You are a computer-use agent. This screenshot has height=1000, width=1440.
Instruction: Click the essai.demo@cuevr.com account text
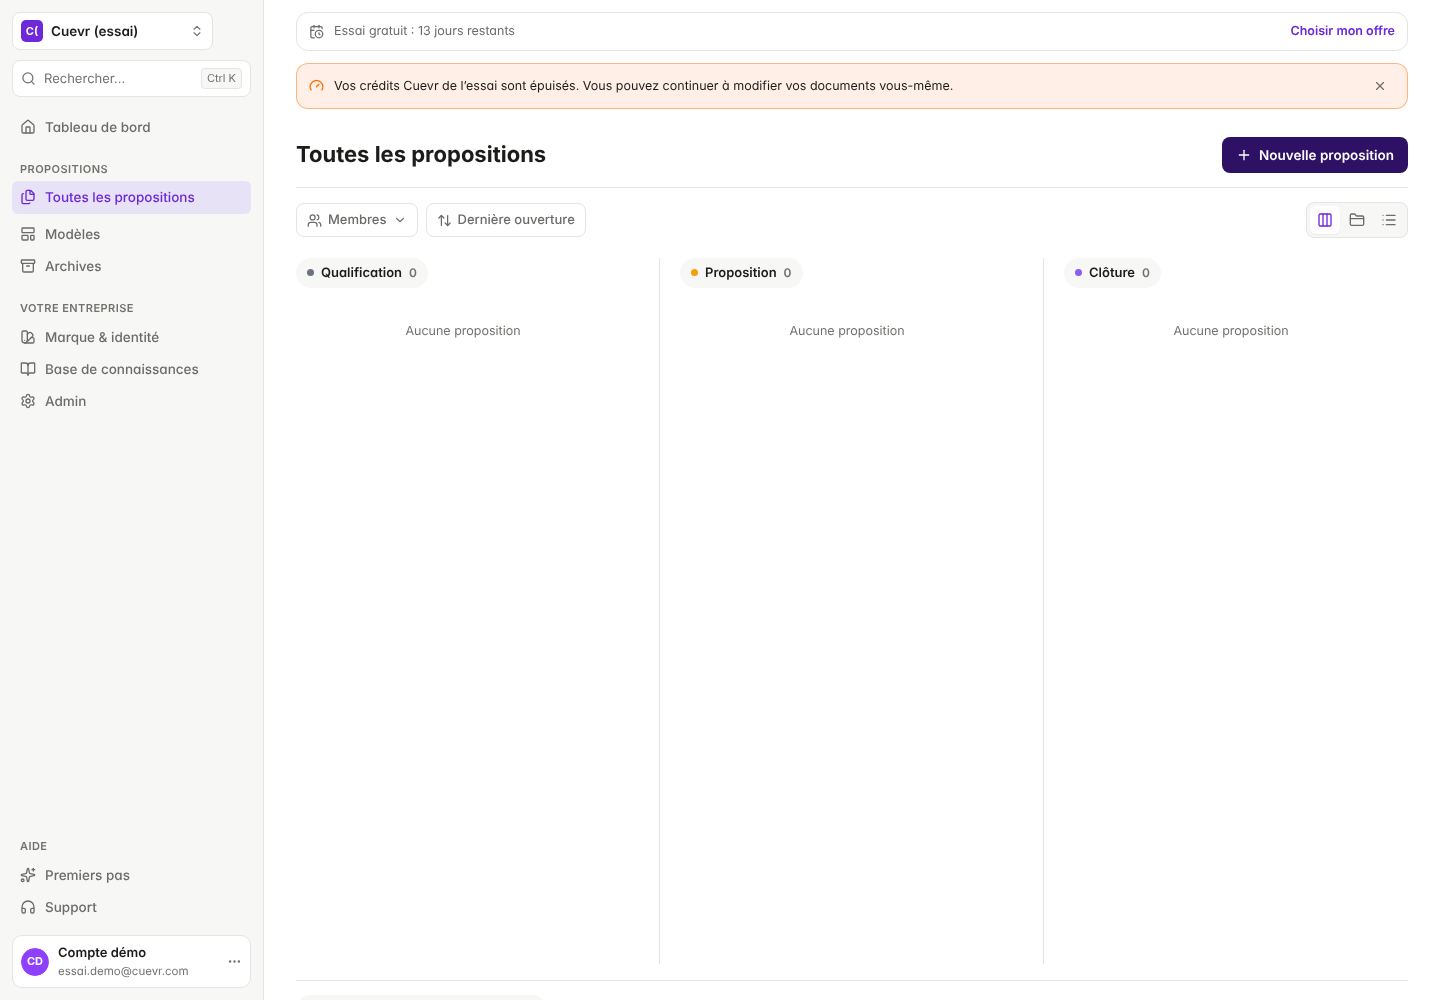tap(123, 971)
